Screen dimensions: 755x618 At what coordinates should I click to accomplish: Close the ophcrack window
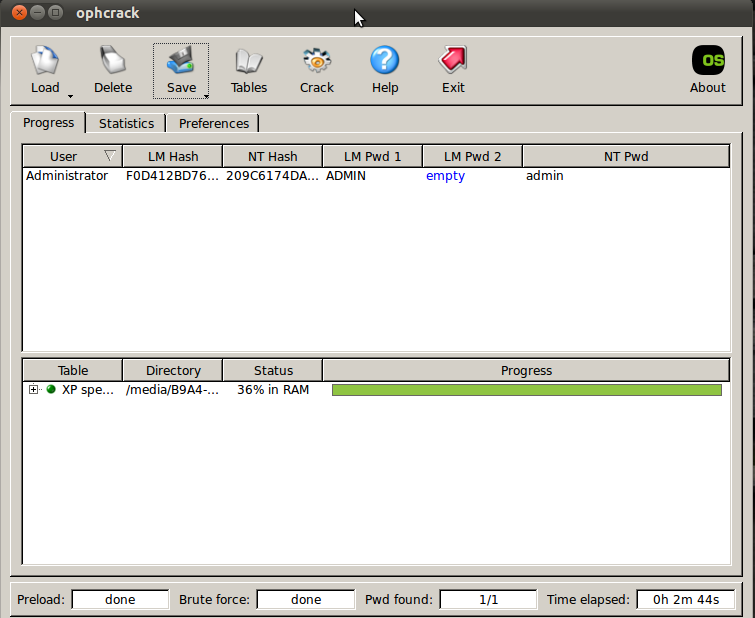19,12
